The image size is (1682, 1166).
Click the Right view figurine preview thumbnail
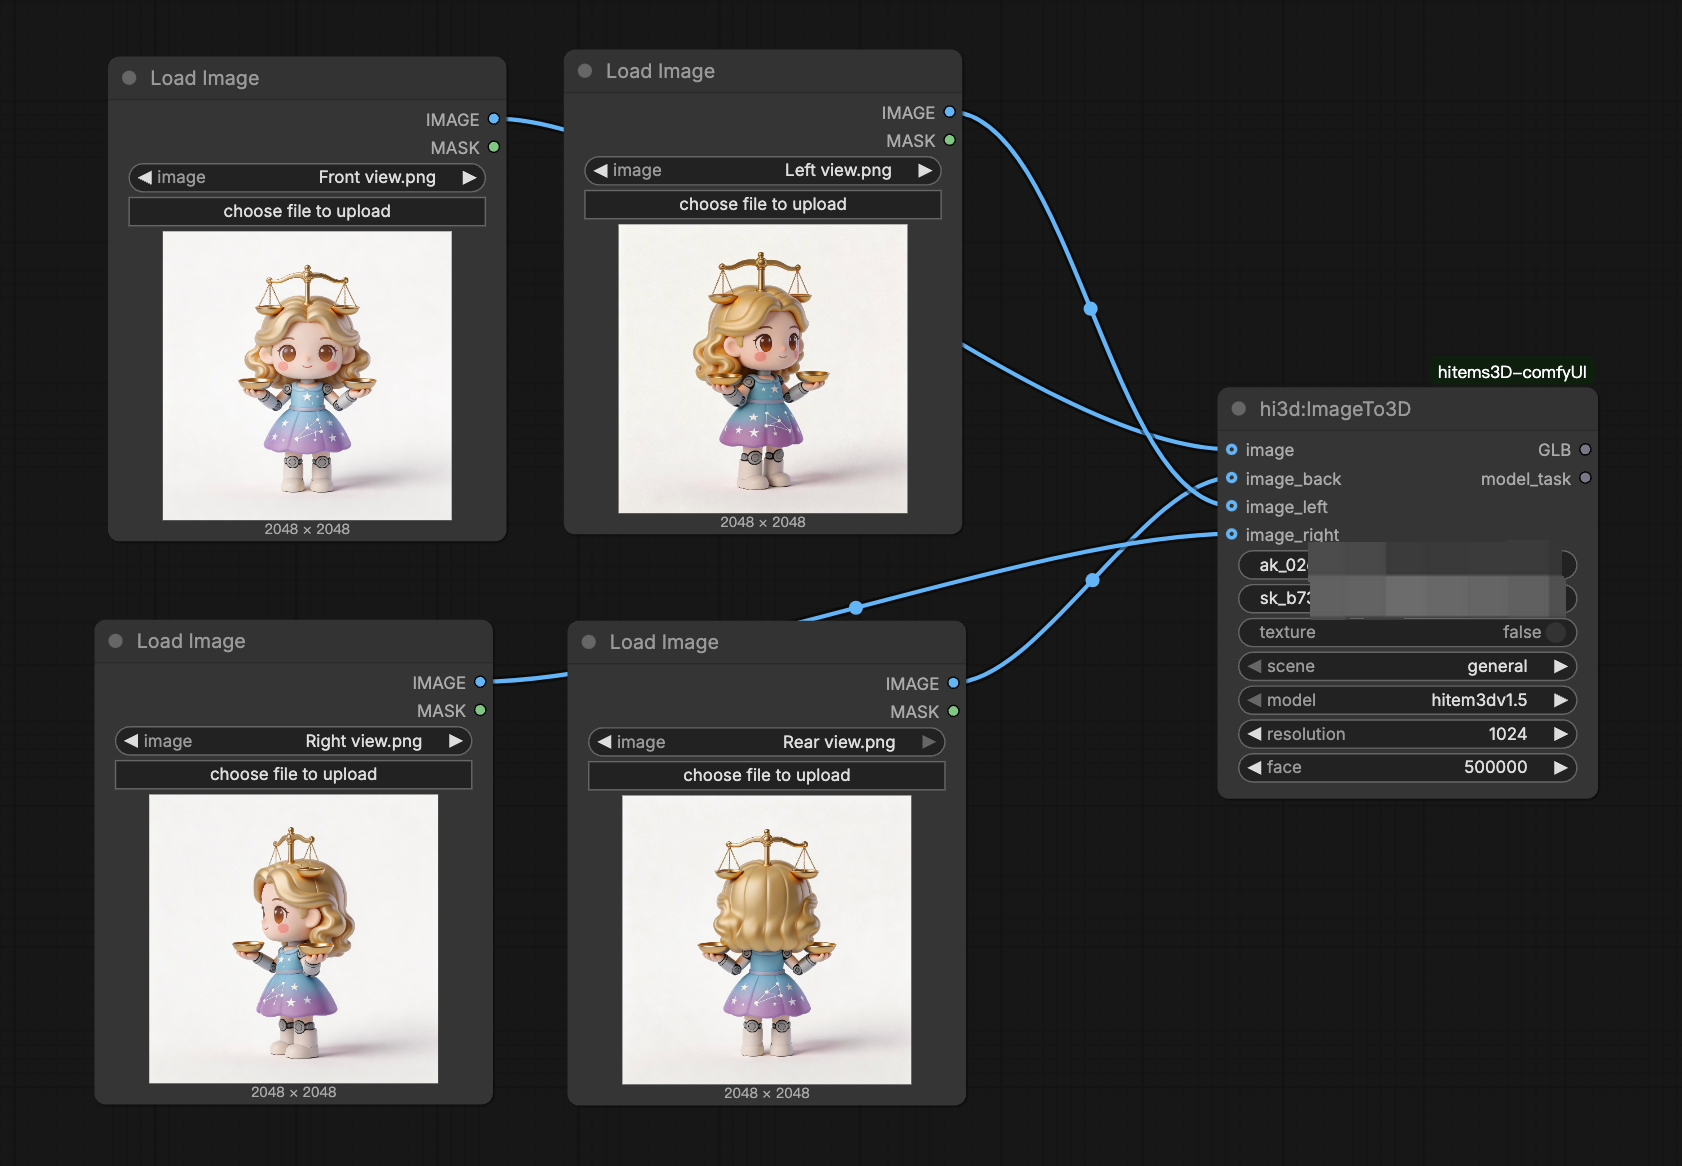tap(293, 939)
